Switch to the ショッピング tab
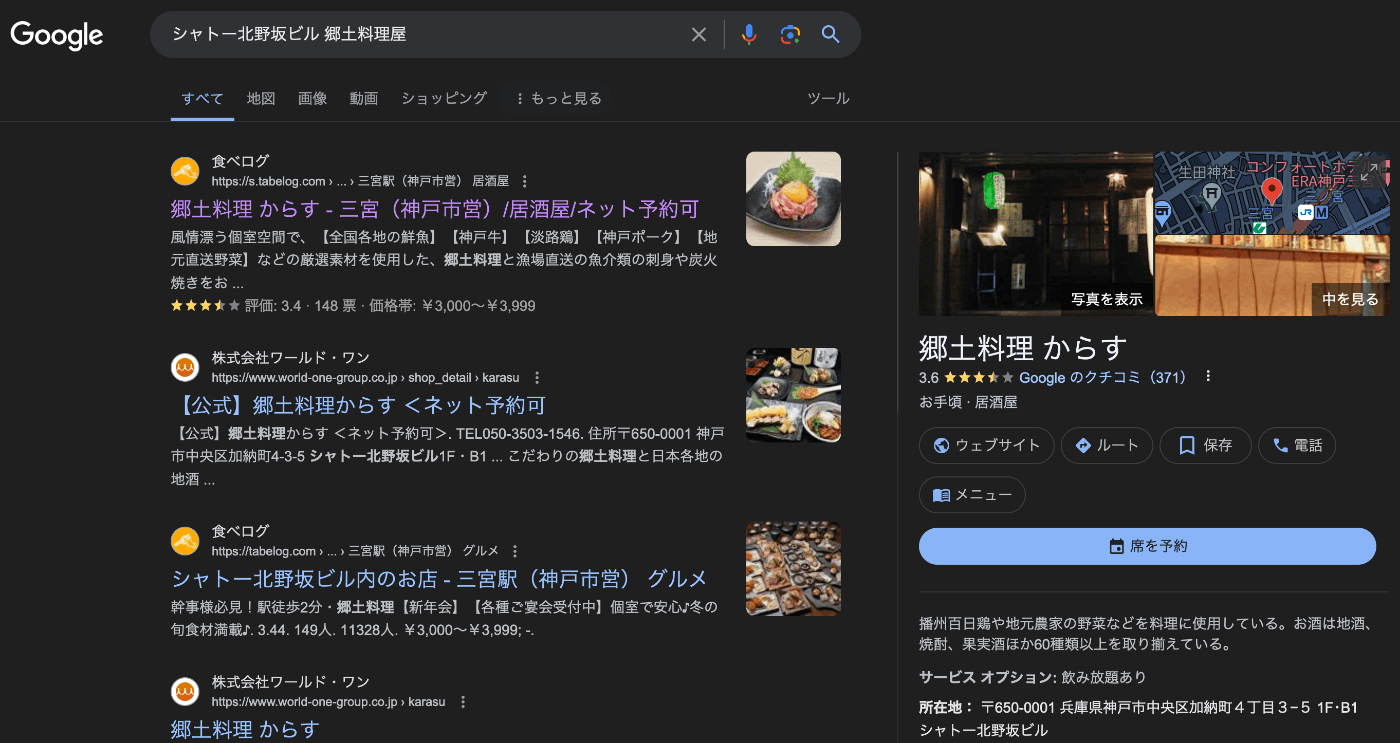1400x743 pixels. pos(444,98)
